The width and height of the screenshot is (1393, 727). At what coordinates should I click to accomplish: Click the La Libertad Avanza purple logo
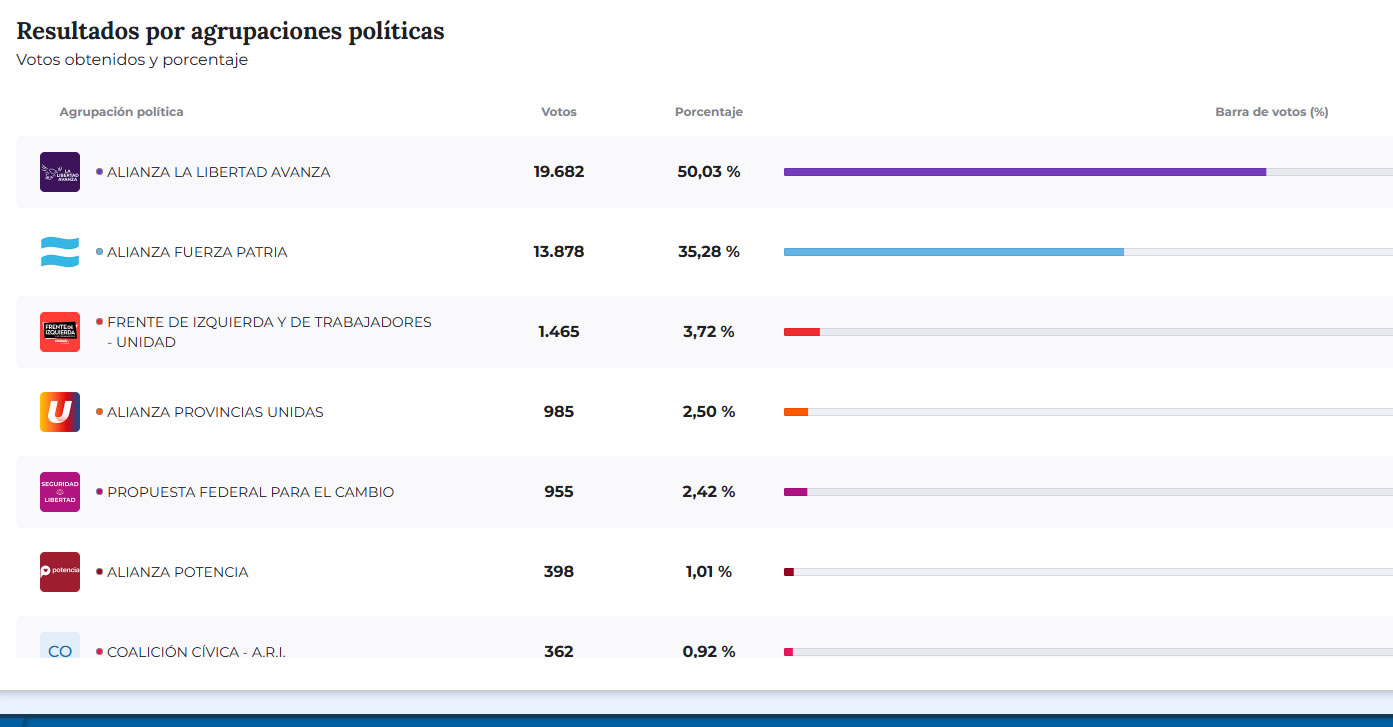tap(60, 172)
